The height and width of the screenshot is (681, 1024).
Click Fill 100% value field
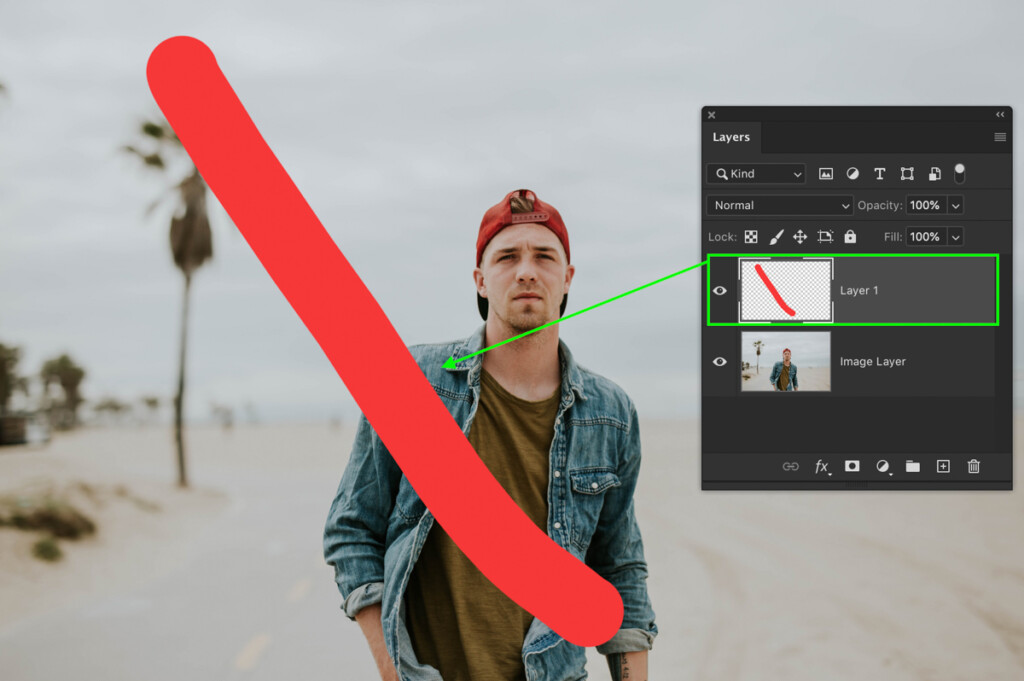point(926,237)
